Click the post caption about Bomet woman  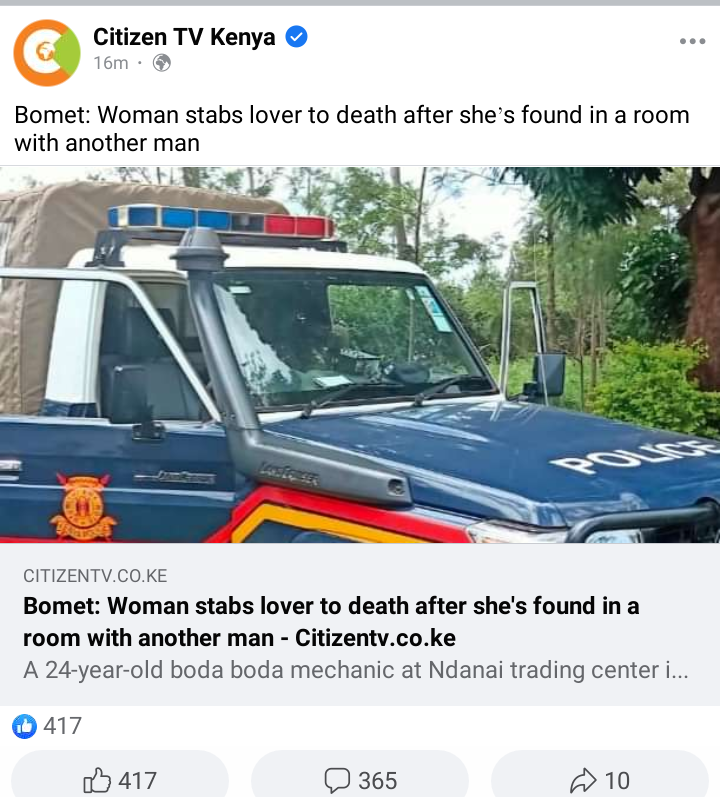pyautogui.click(x=352, y=129)
